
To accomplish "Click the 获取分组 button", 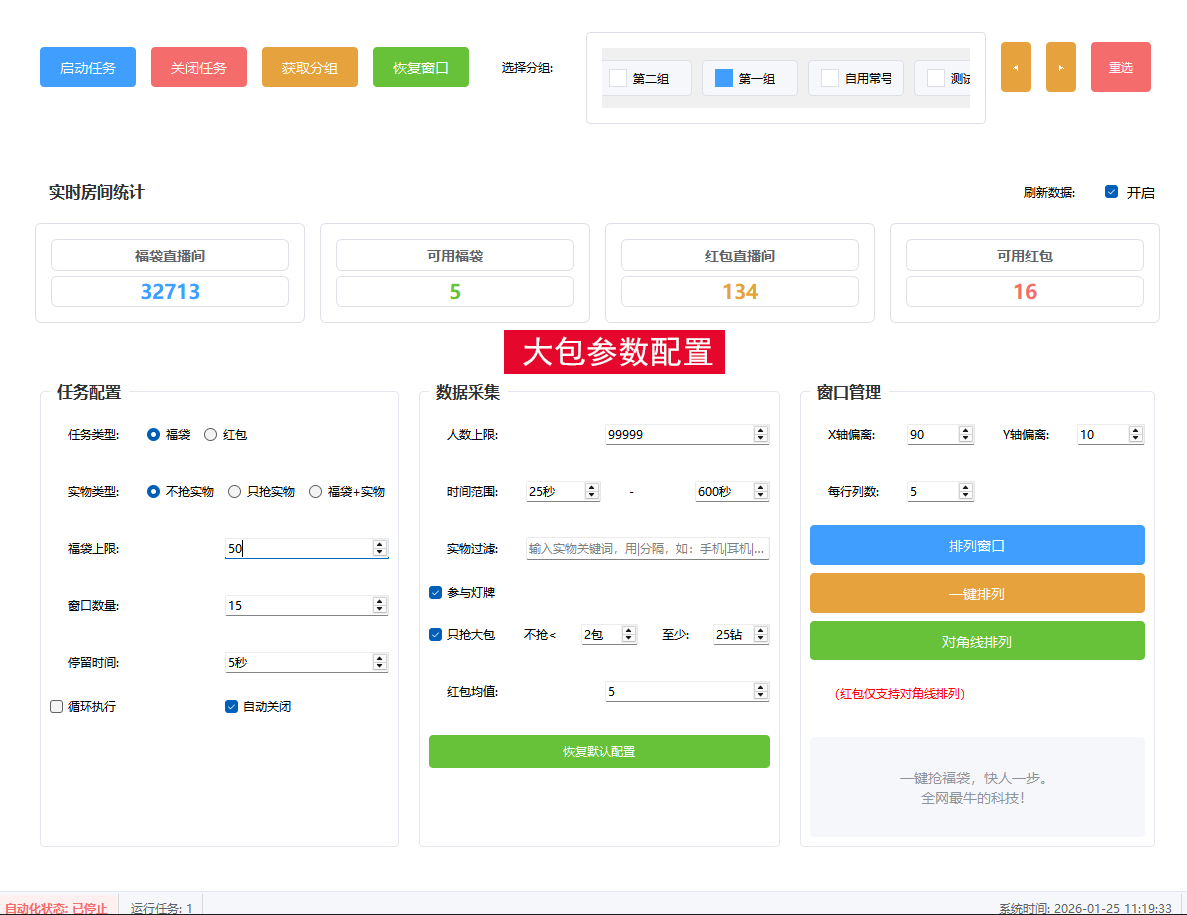I will (x=310, y=67).
